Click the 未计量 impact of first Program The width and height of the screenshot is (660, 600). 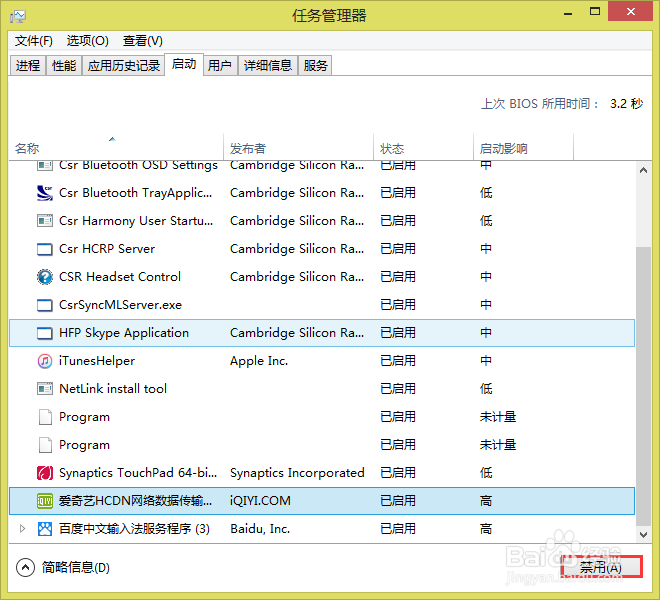point(498,417)
